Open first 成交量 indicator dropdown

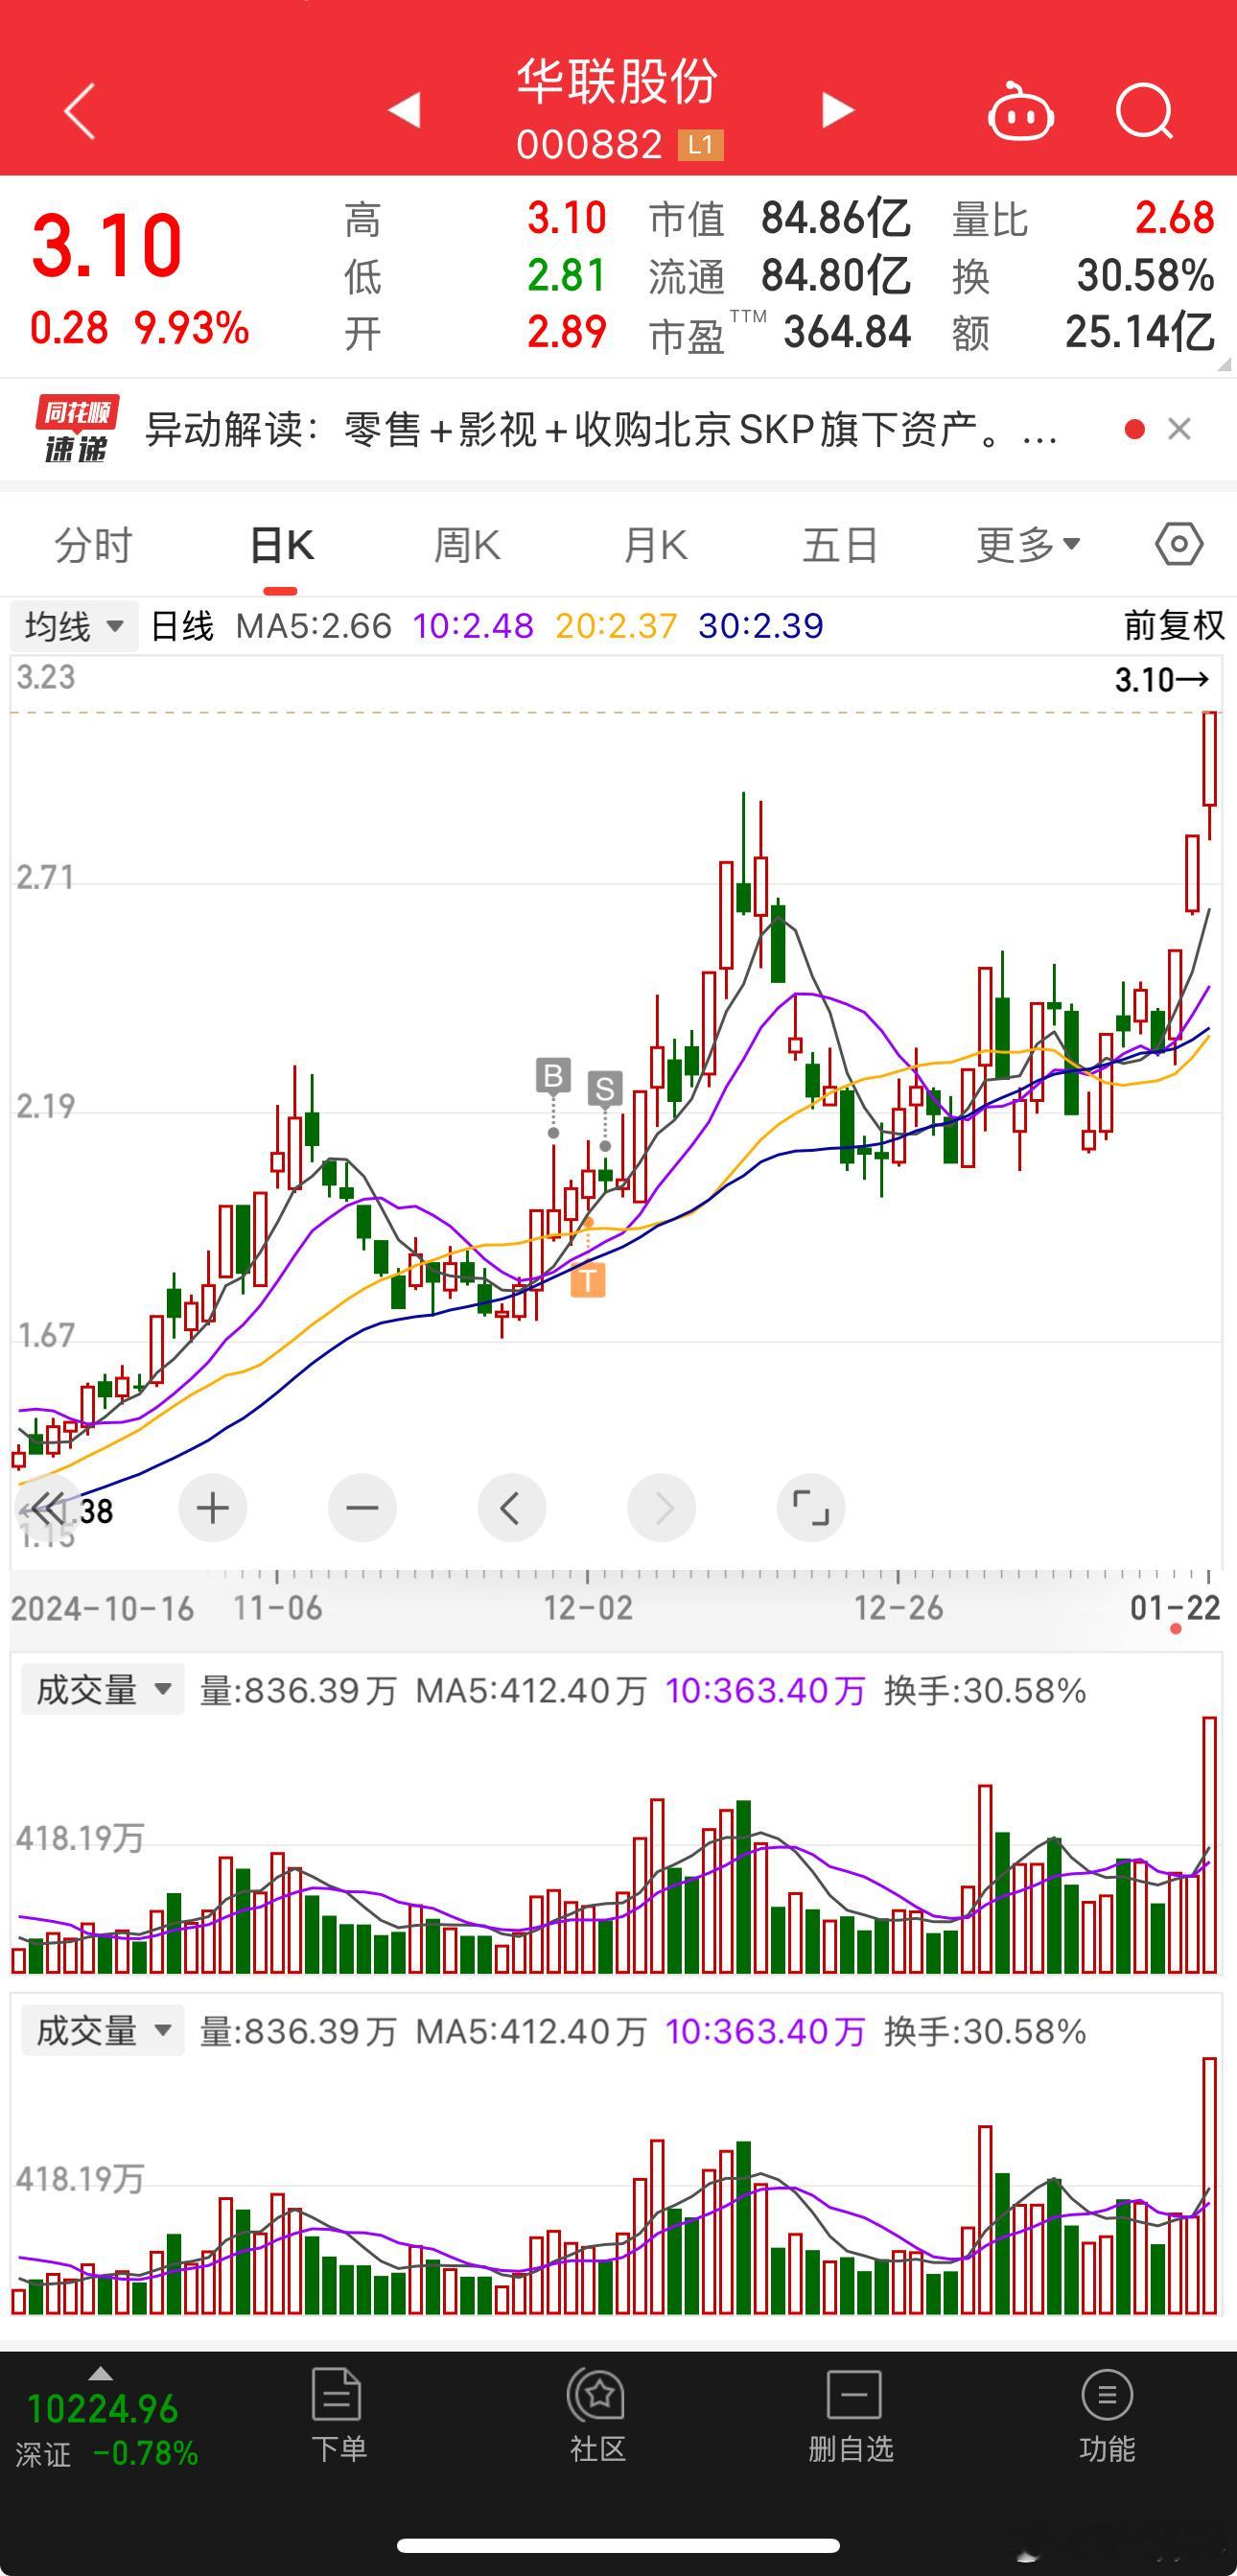click(103, 1690)
